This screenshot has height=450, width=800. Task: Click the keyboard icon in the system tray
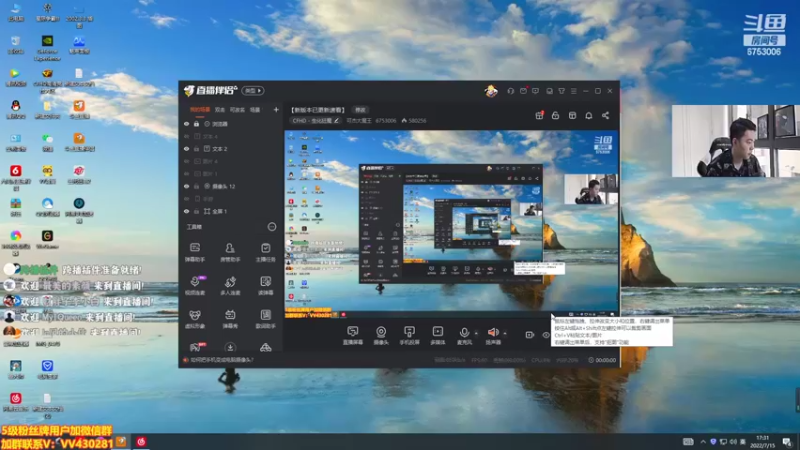click(688, 441)
